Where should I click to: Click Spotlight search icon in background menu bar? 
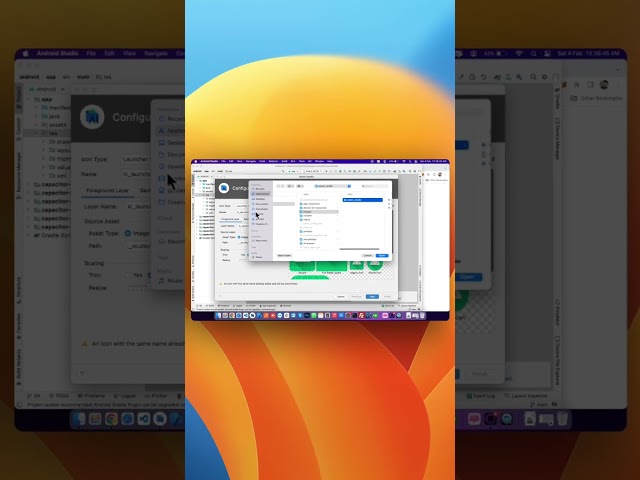(x=533, y=53)
